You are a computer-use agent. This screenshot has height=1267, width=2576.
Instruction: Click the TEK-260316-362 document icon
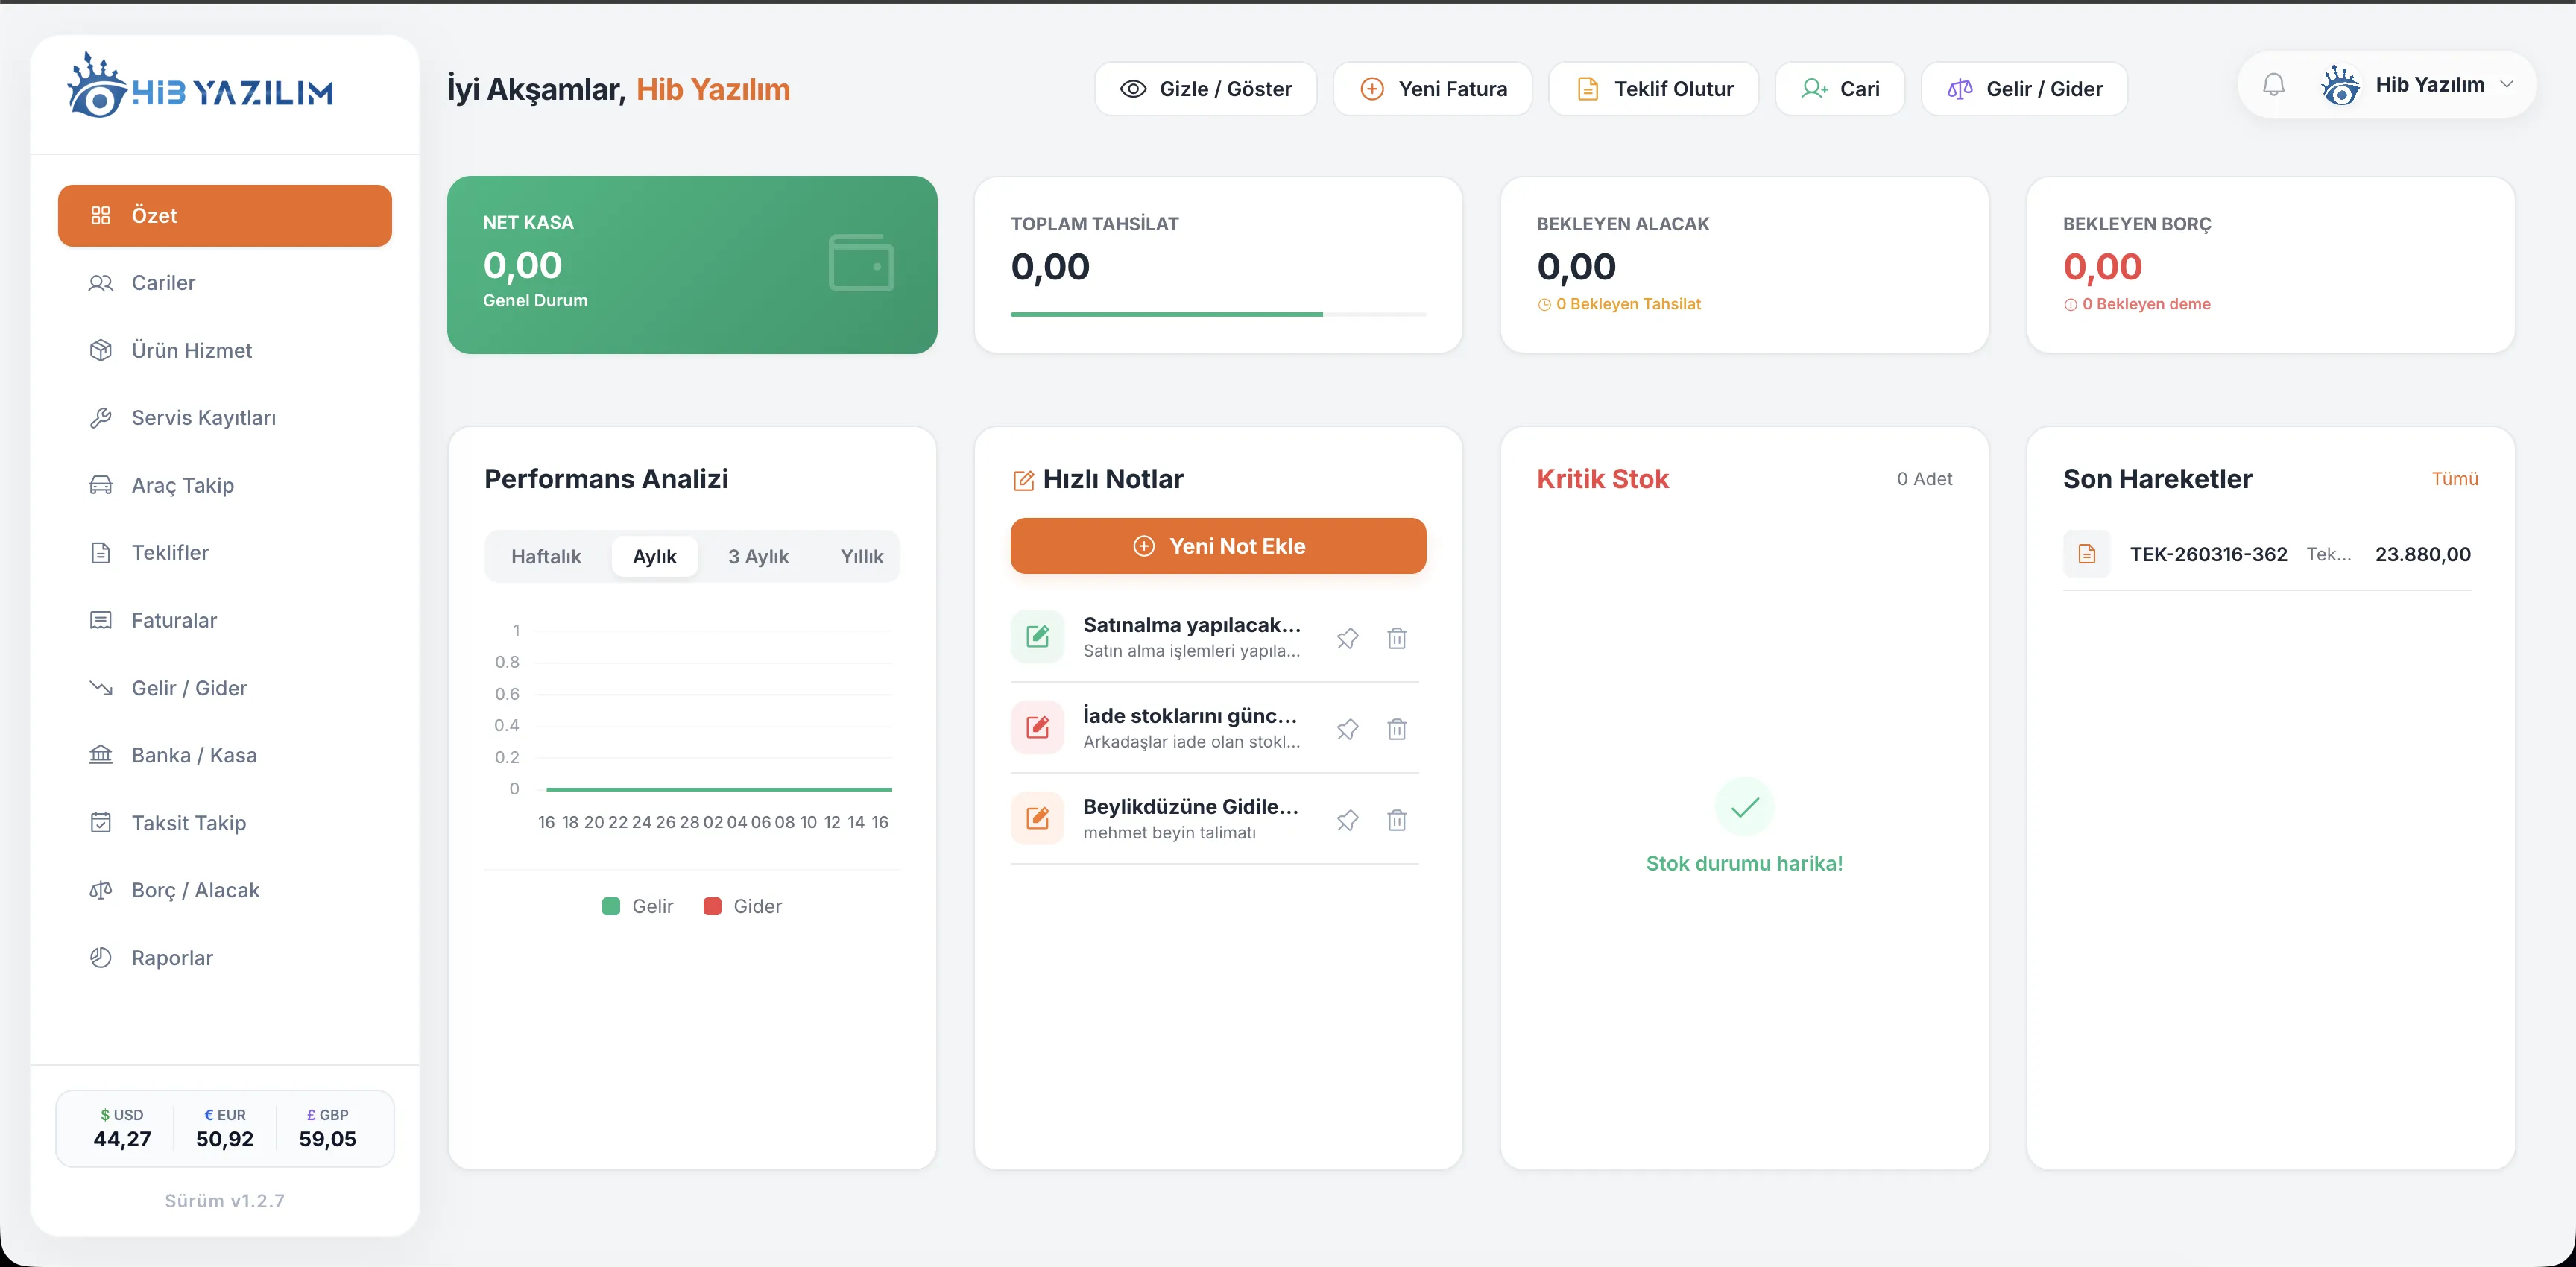pyautogui.click(x=2086, y=554)
